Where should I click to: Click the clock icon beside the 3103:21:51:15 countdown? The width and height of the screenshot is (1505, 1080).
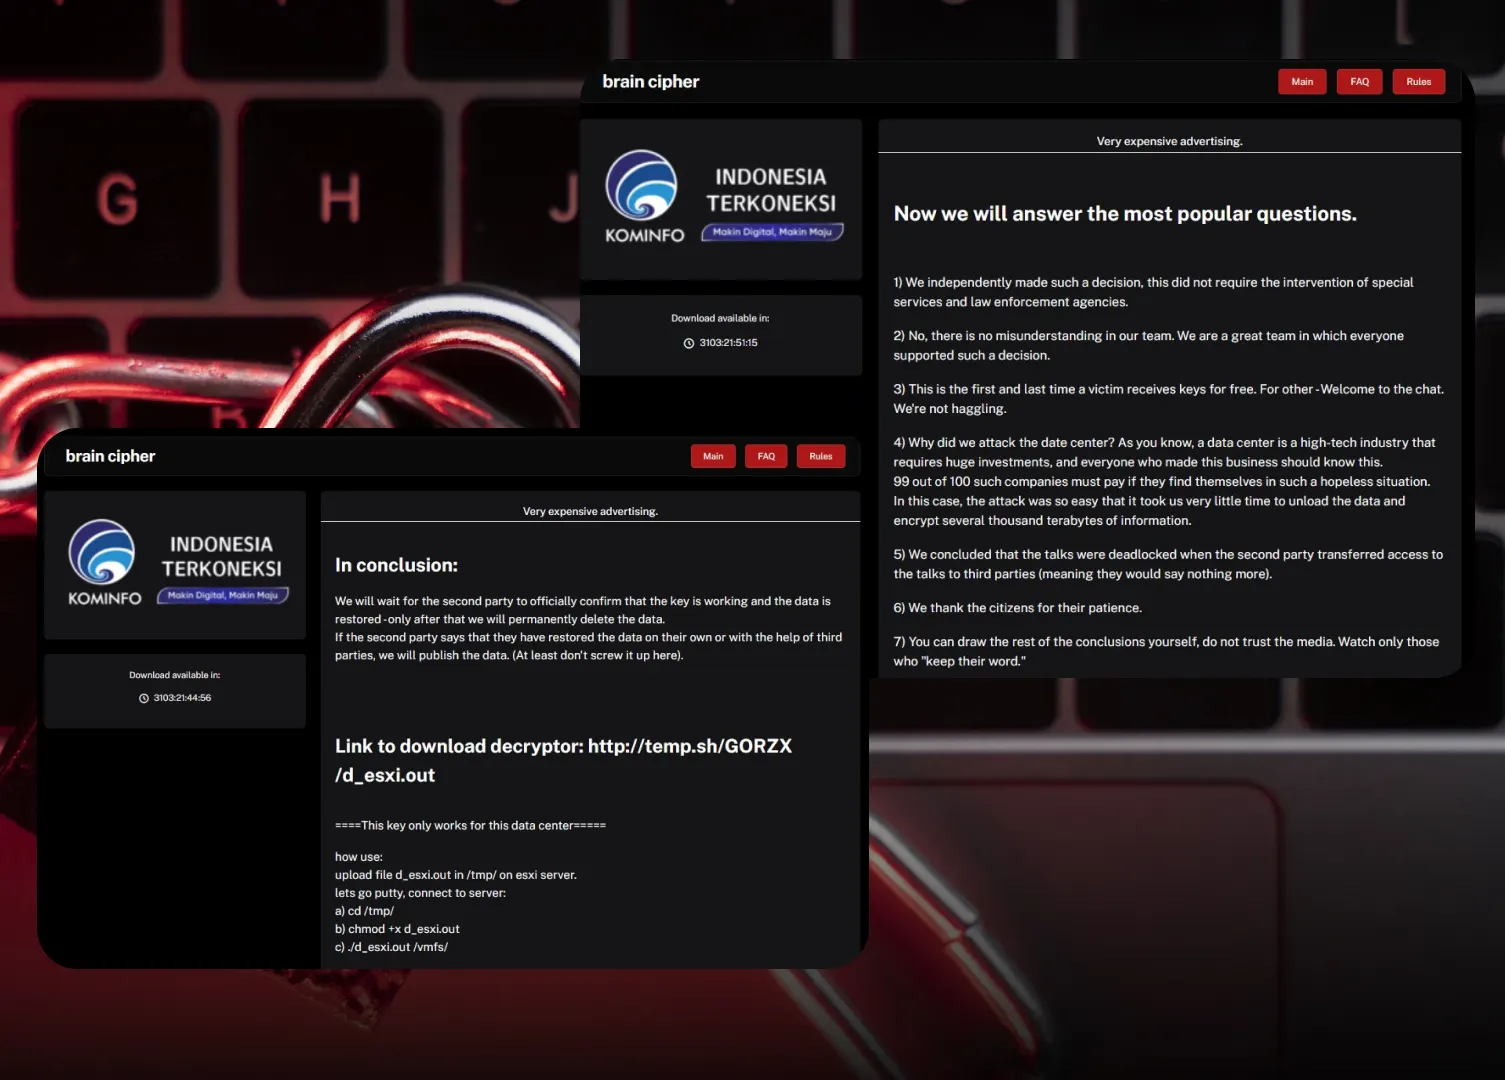point(688,343)
